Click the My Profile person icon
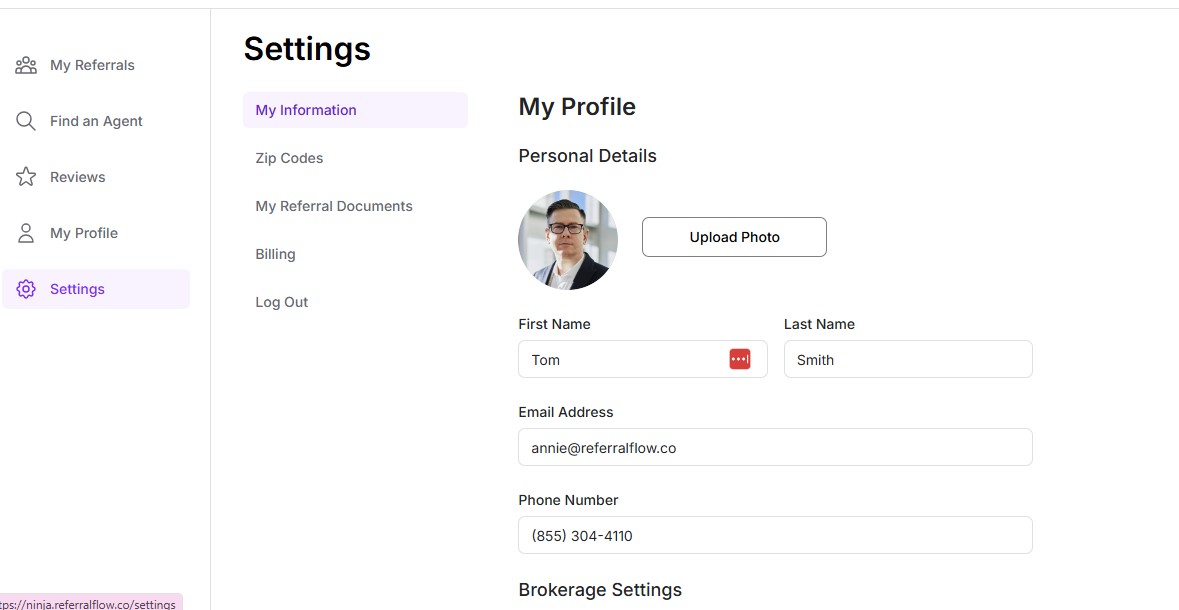This screenshot has height=610, width=1179. 26,232
